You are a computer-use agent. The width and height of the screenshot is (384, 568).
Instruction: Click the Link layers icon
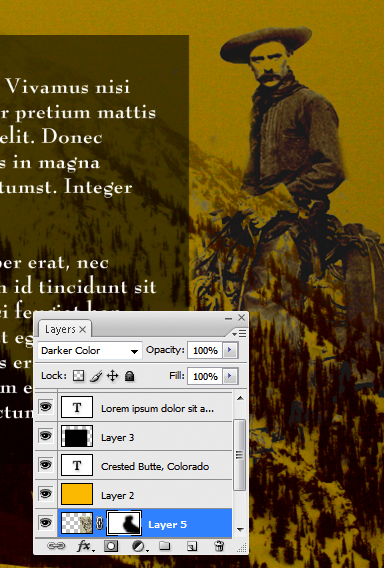coord(56,546)
